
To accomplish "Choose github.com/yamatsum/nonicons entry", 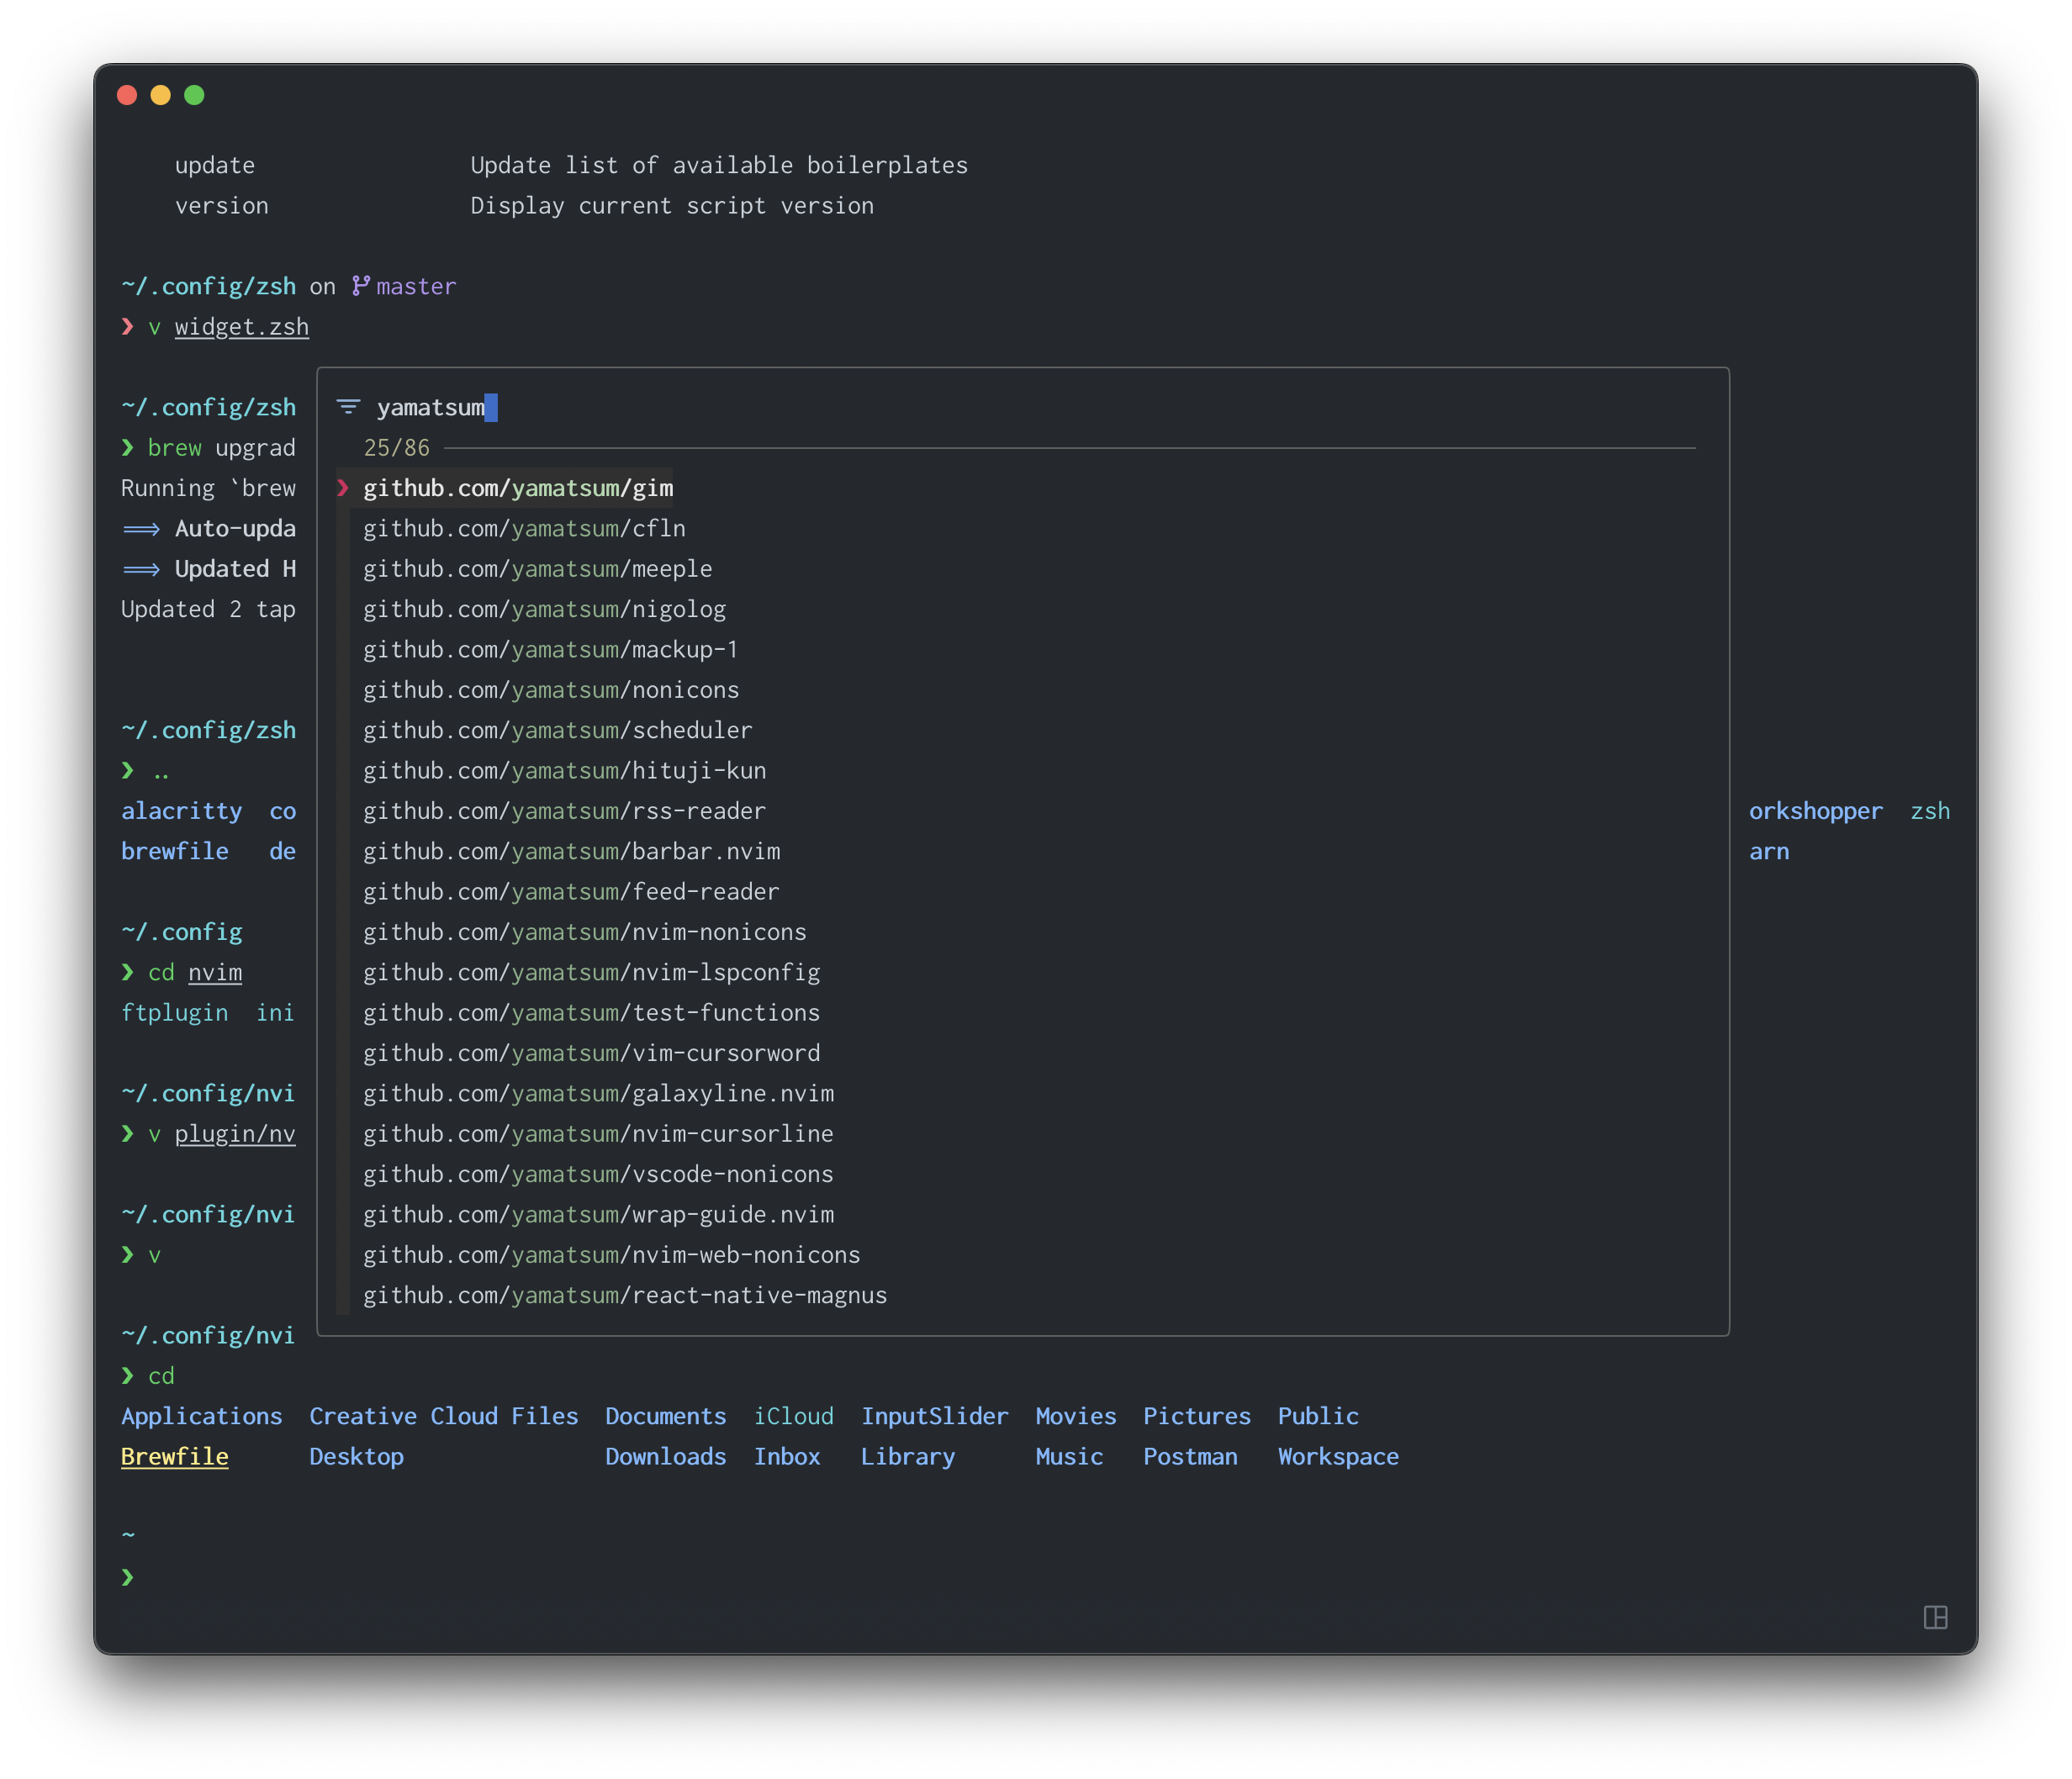I will click(x=551, y=690).
